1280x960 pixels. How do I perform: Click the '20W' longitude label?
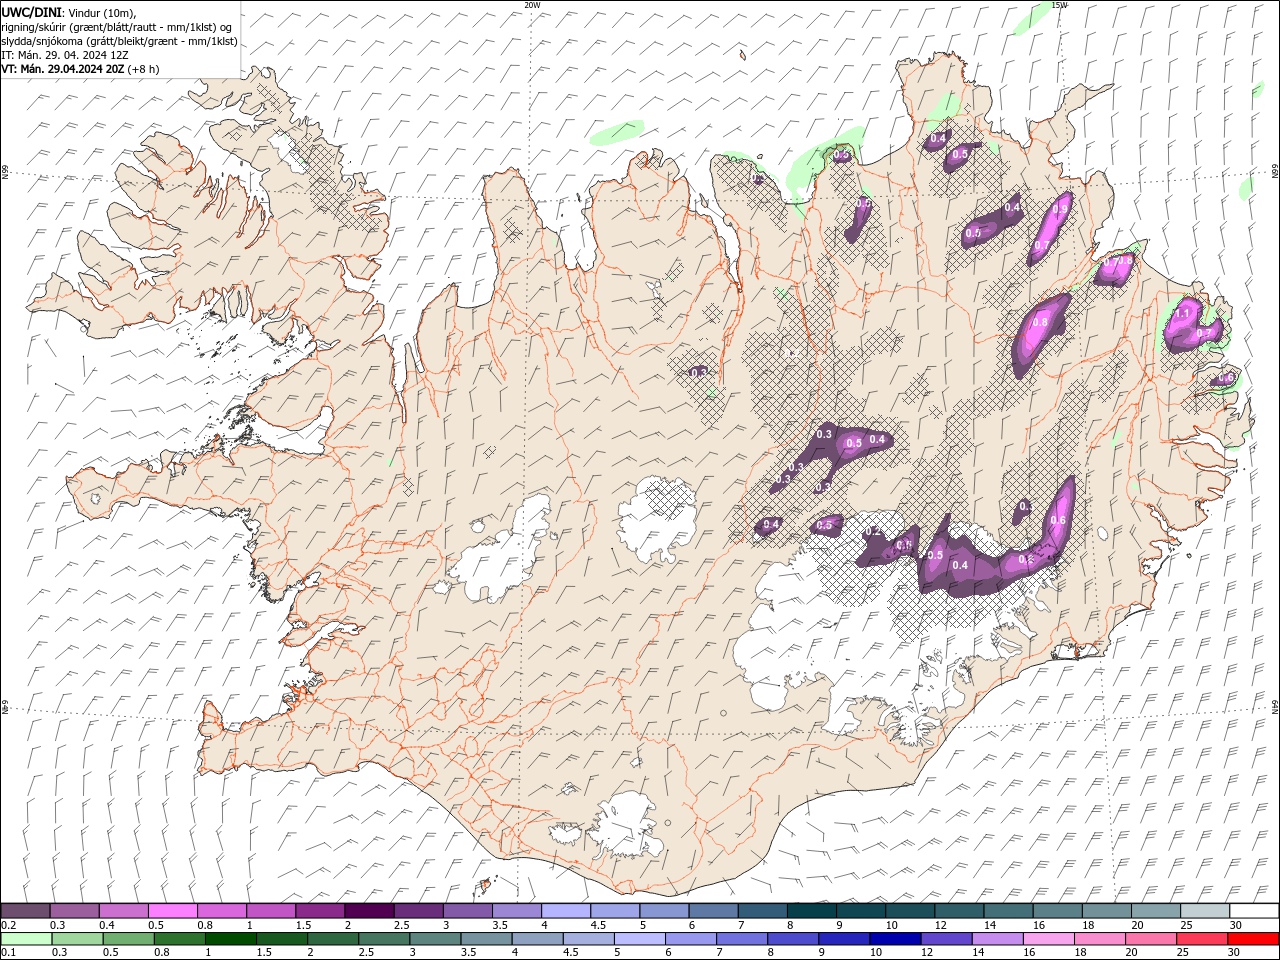point(532,5)
